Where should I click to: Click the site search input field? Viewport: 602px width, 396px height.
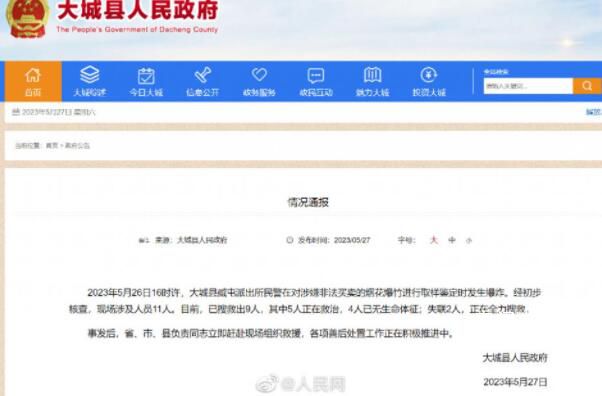(x=528, y=86)
